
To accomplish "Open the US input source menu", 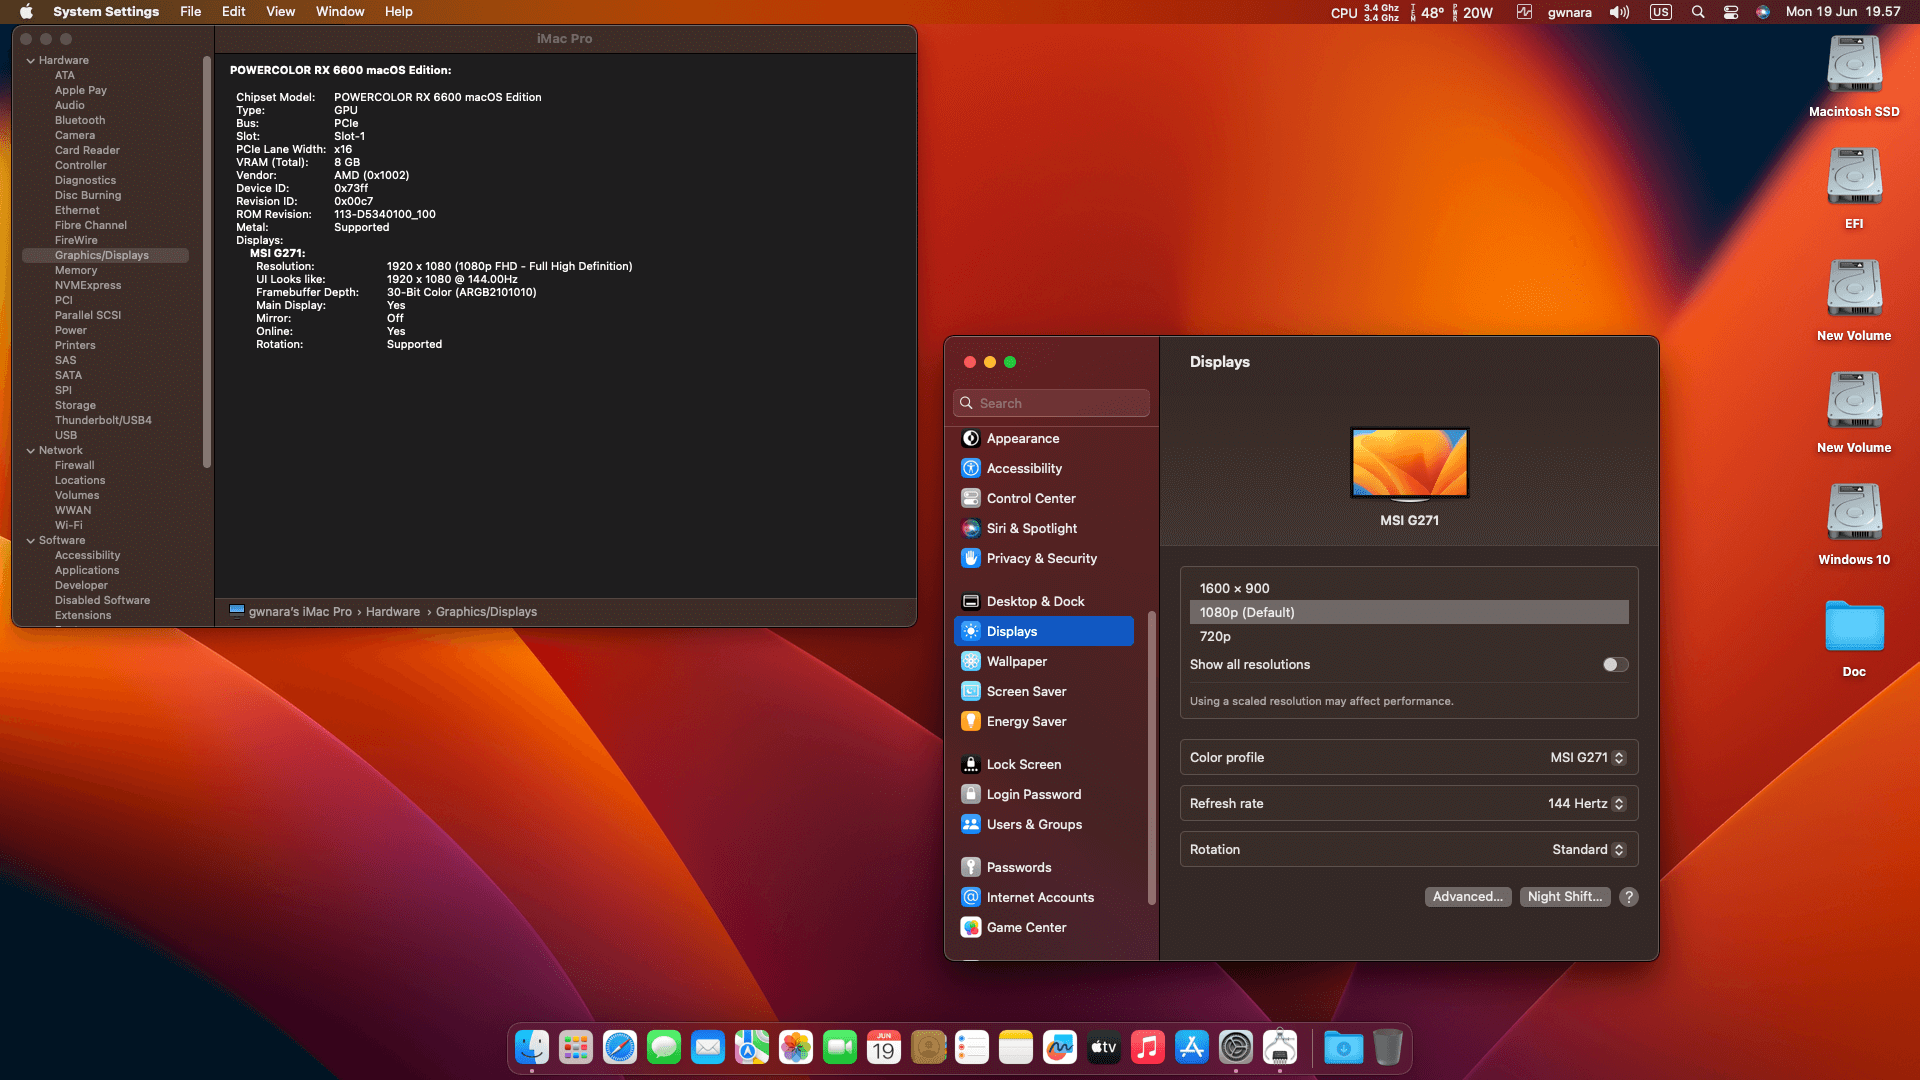I will 1660,12.
